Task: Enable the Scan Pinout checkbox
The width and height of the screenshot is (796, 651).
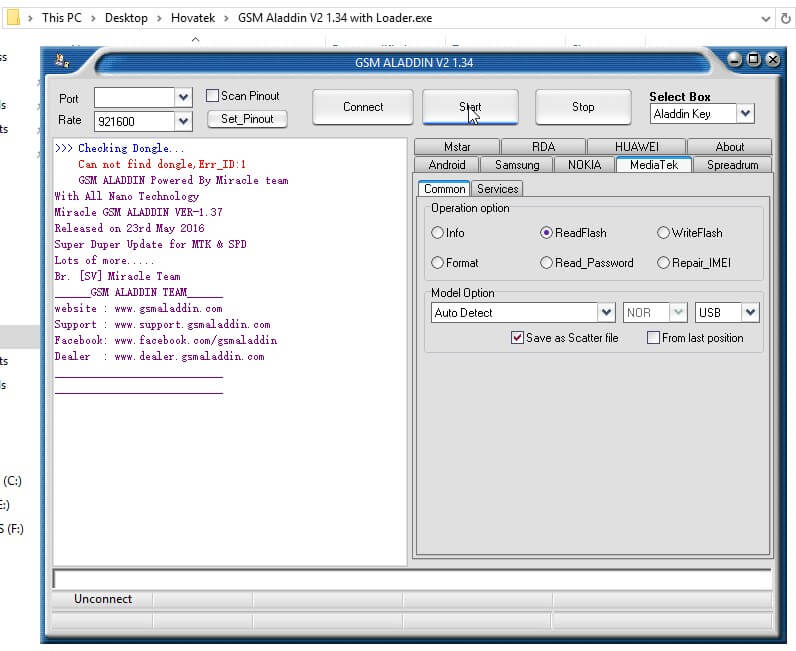Action: 212,95
